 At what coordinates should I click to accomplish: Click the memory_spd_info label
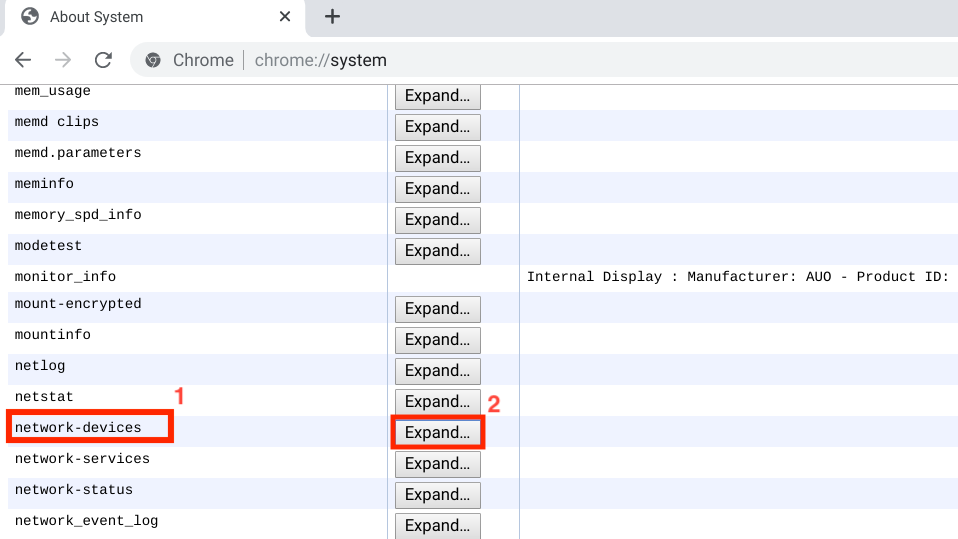78,215
